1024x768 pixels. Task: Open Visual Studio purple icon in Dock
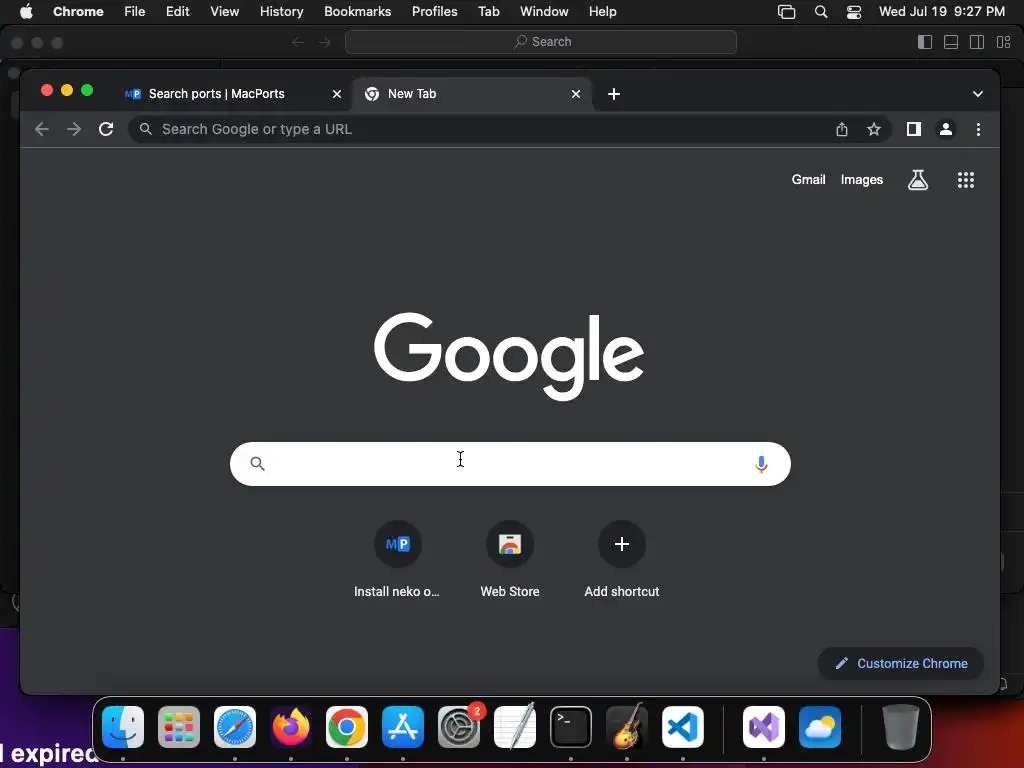pyautogui.click(x=763, y=727)
